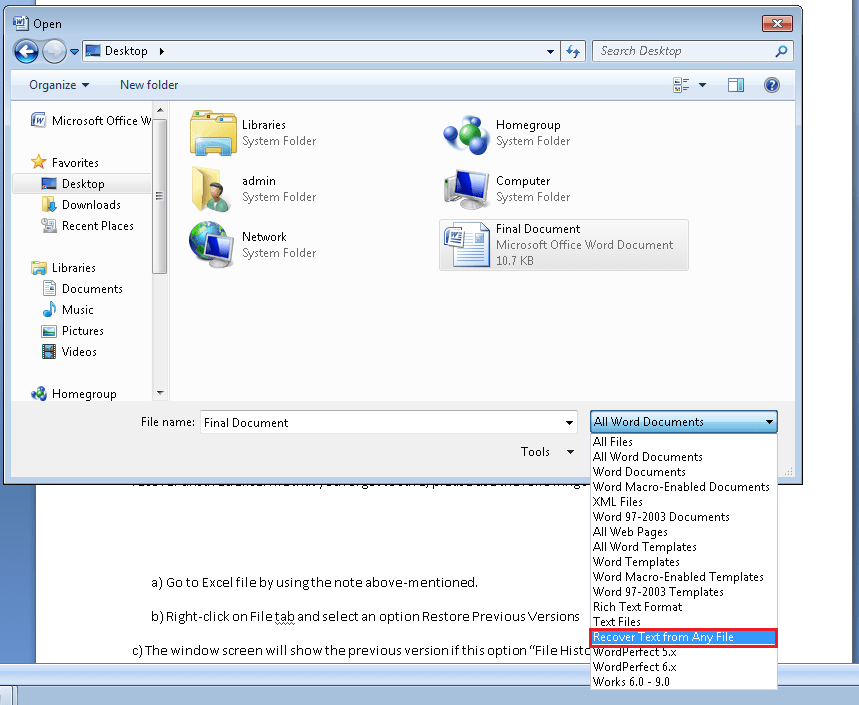Click the New folder button
This screenshot has height=705, width=859.
tap(148, 84)
